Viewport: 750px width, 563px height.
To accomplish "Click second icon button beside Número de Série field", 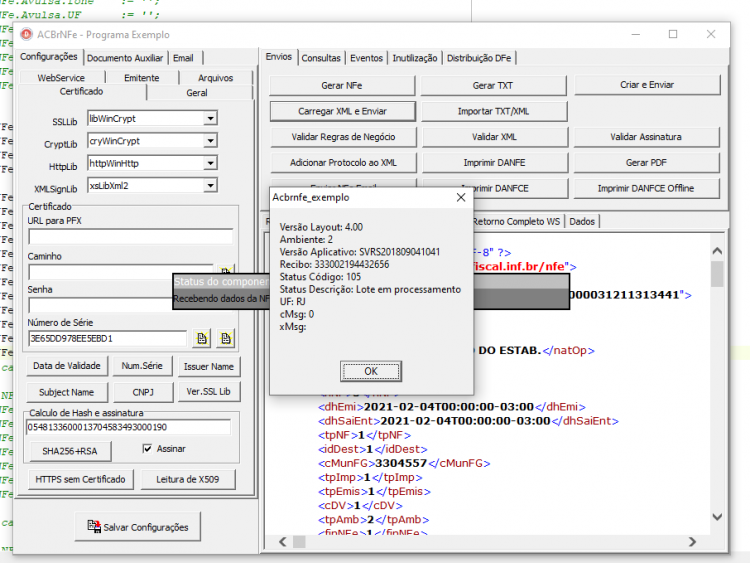I will [x=226, y=338].
